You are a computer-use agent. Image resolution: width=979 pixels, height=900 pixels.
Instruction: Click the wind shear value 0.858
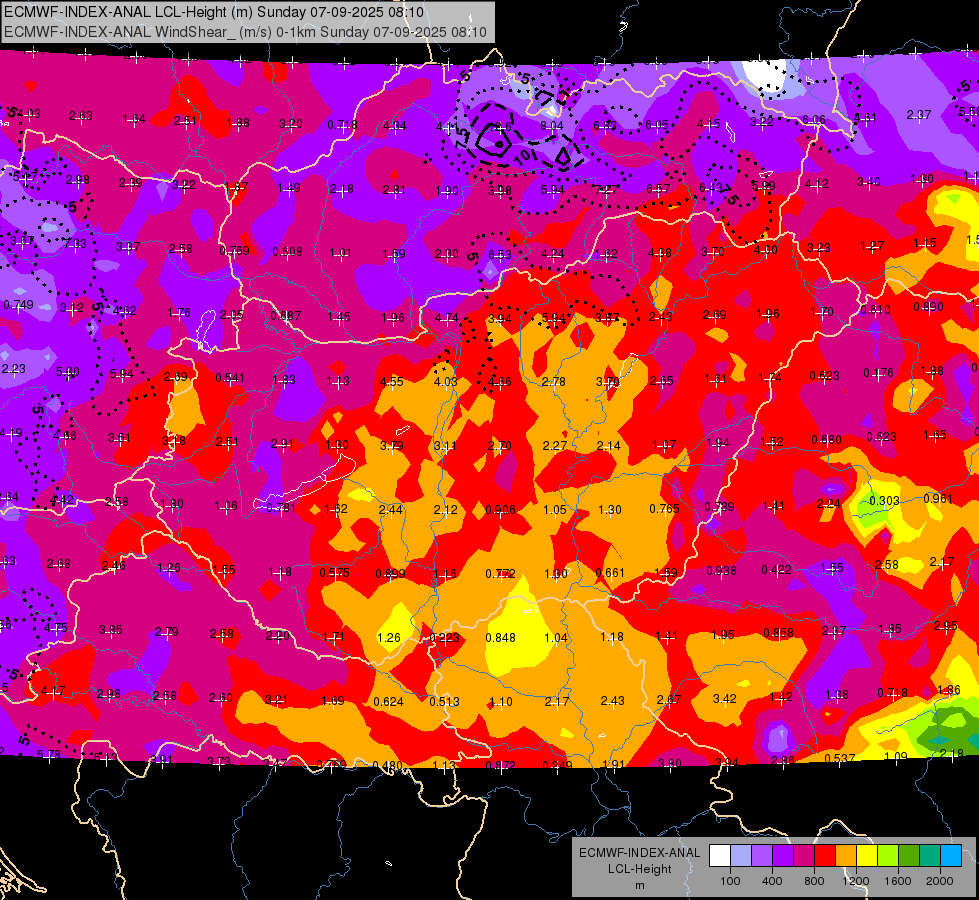(x=779, y=633)
